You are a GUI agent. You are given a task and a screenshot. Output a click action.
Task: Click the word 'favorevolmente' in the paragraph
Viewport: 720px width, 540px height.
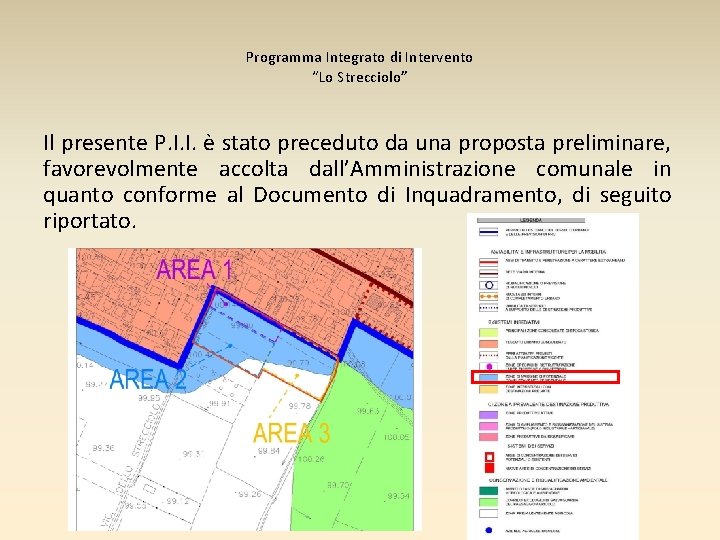pyautogui.click(x=120, y=169)
